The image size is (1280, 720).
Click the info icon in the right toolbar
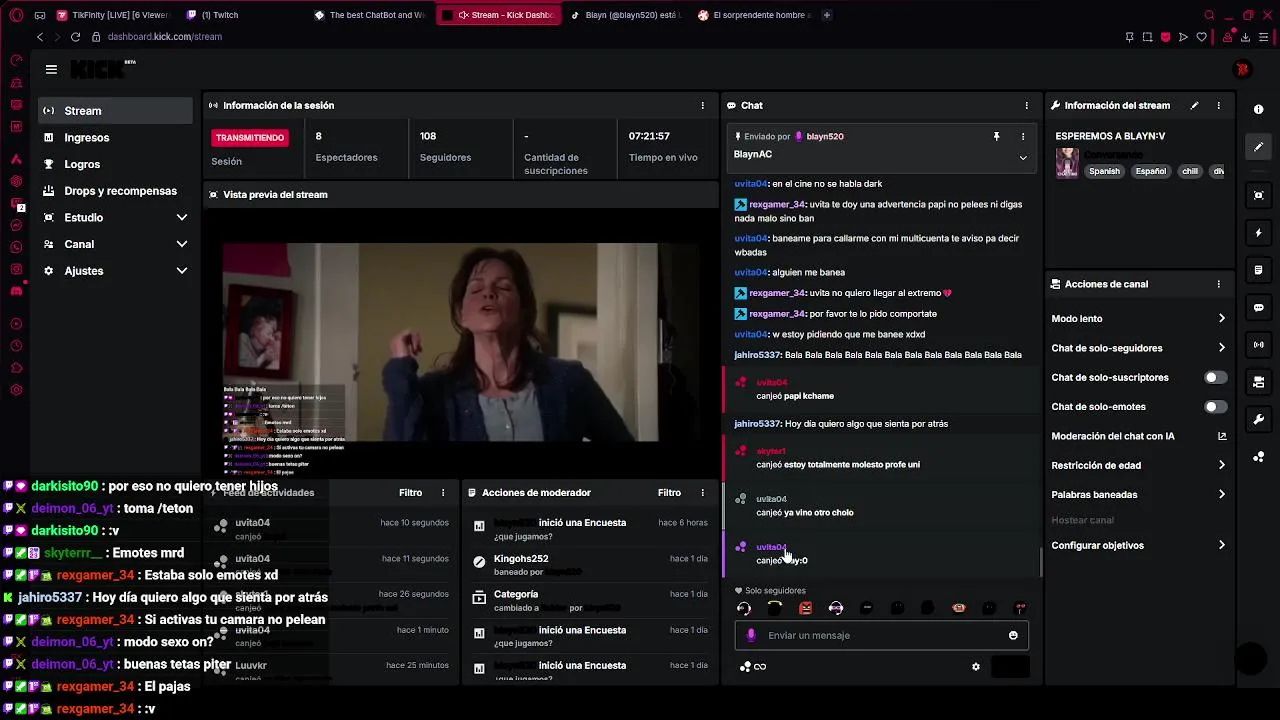click(1259, 110)
